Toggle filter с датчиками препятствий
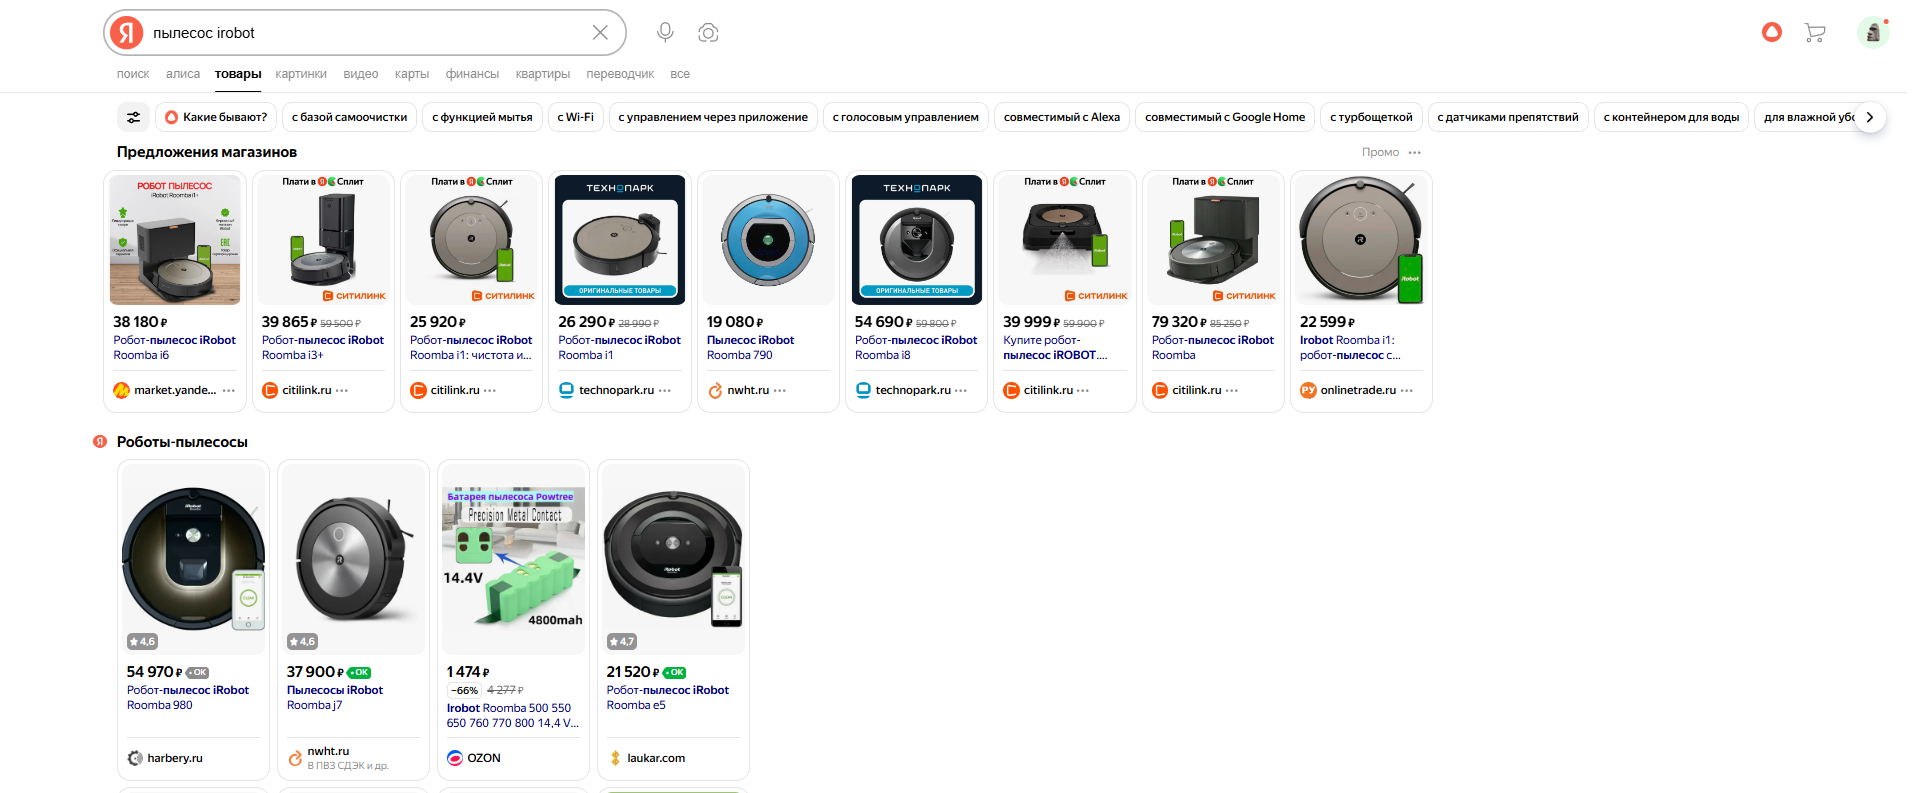The image size is (1920, 793). [1508, 117]
